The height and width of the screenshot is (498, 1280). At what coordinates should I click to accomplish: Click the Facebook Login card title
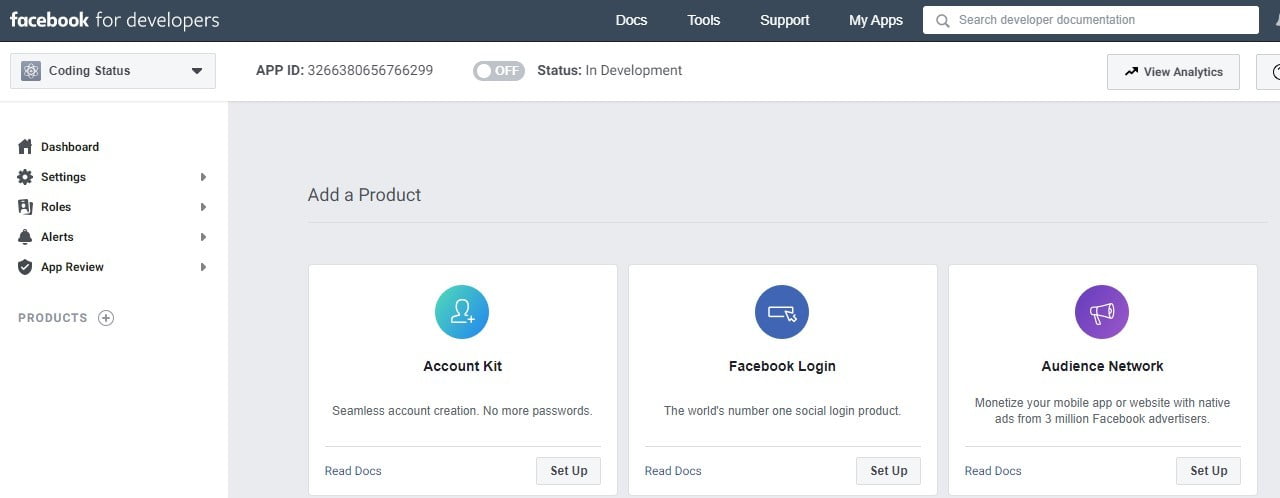[782, 366]
